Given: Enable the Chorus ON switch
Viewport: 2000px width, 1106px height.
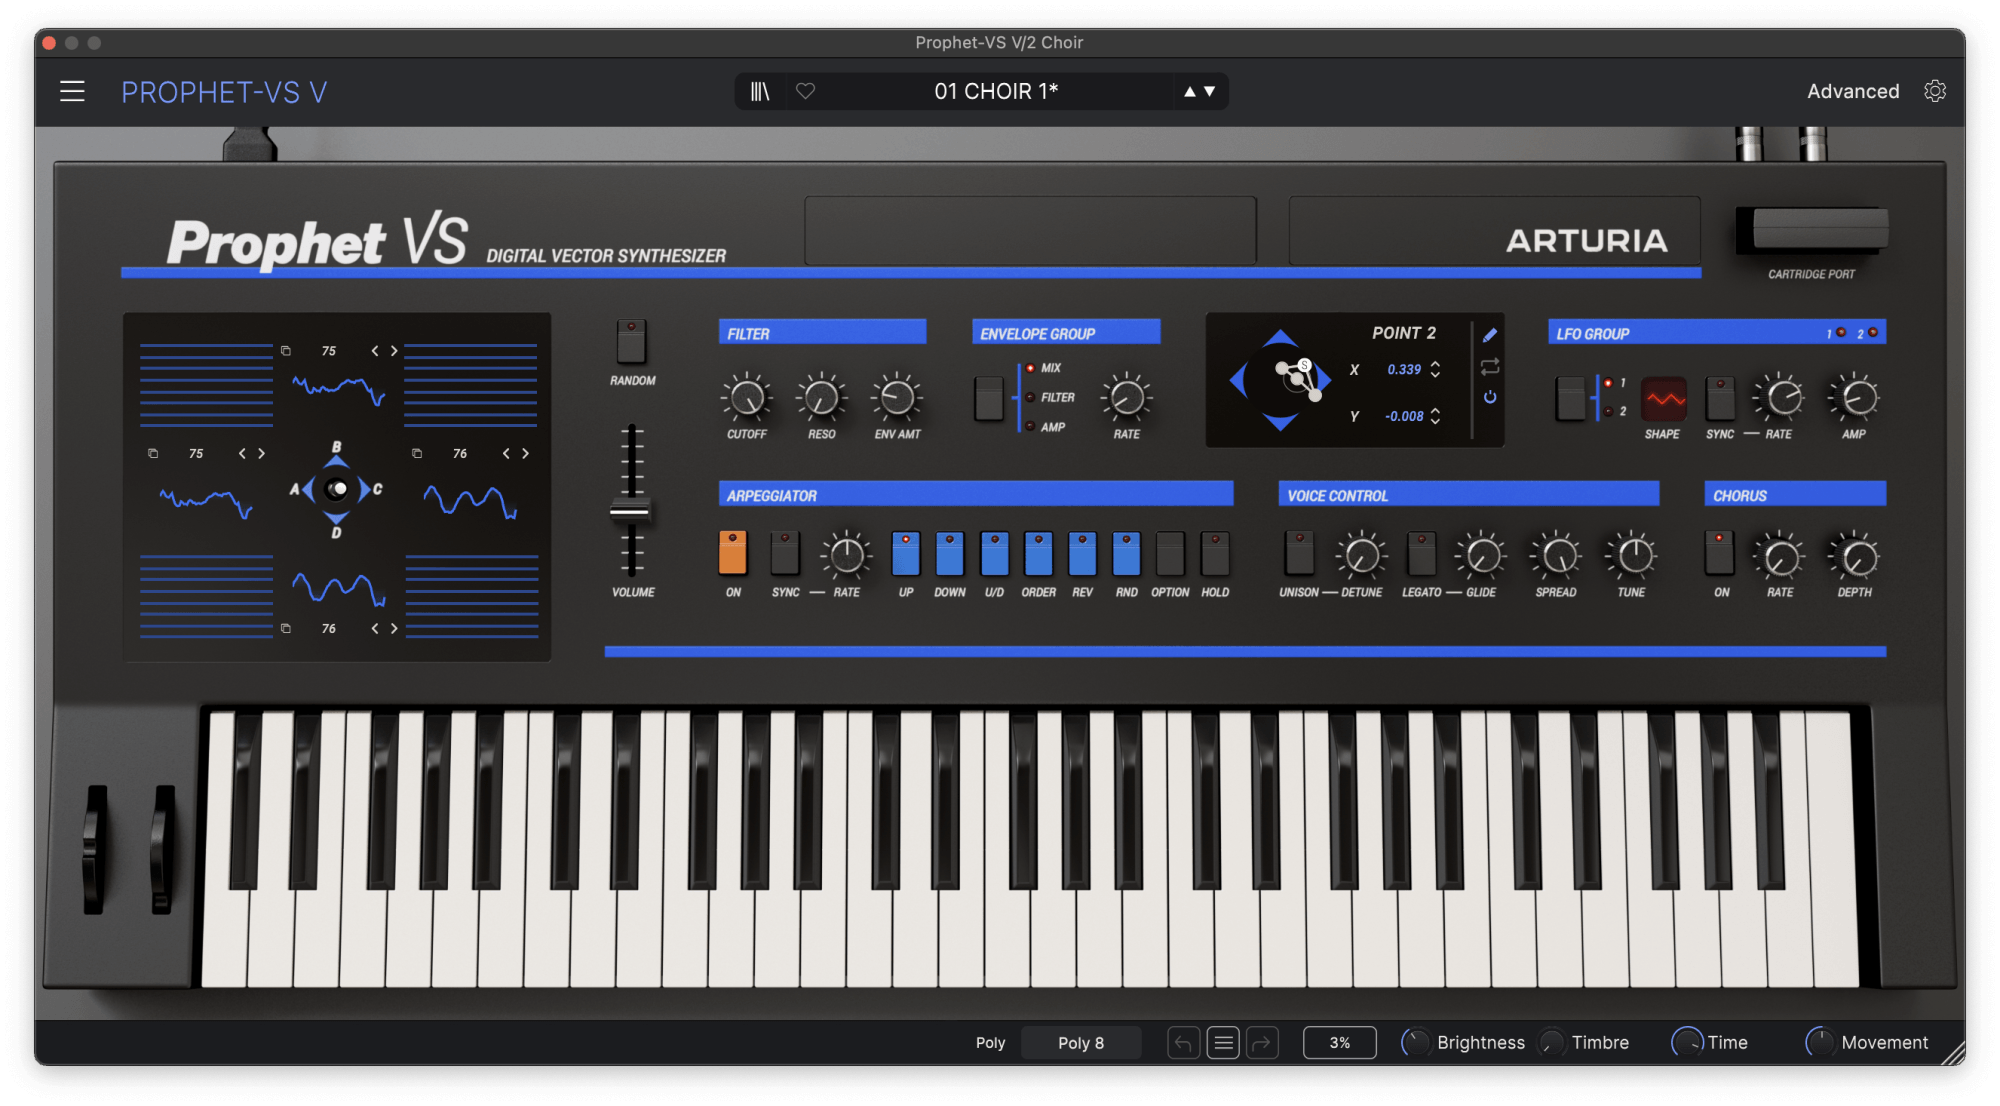Looking at the screenshot, I should pos(1719,553).
